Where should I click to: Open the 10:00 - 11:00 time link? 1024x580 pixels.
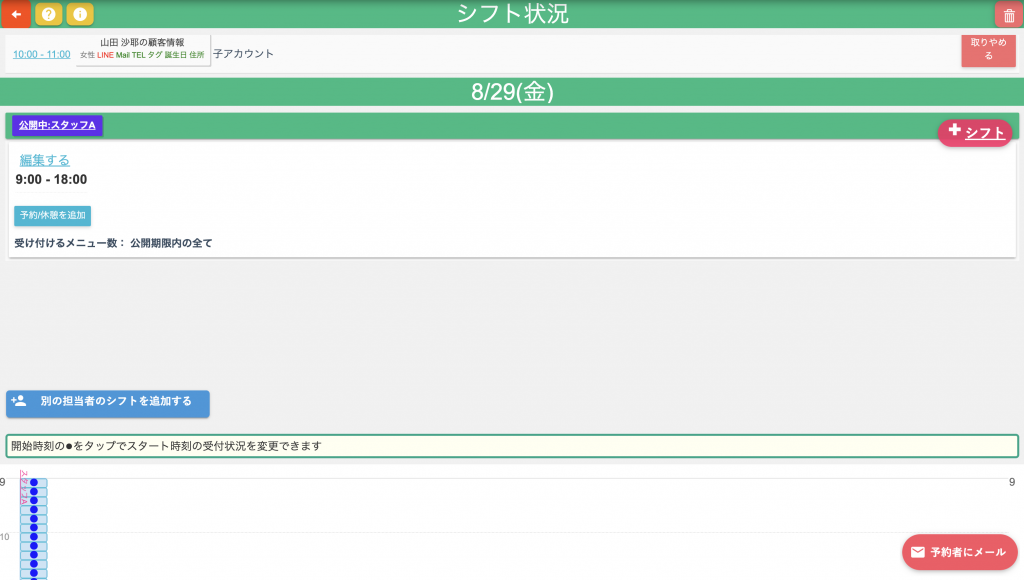pyautogui.click(x=41, y=54)
